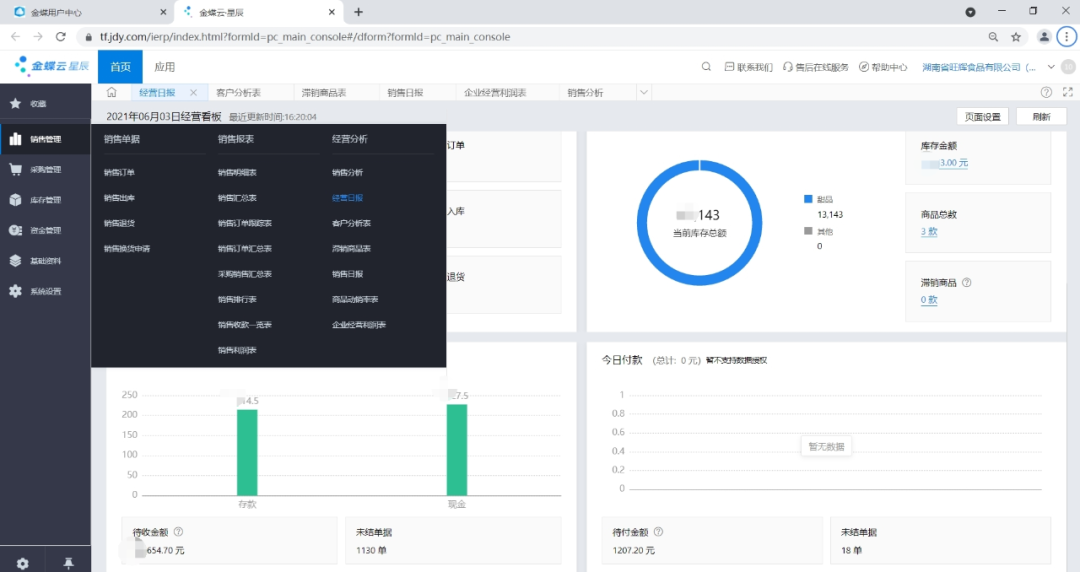
Task: Click the 刷新 refresh button
Action: click(x=1041, y=116)
